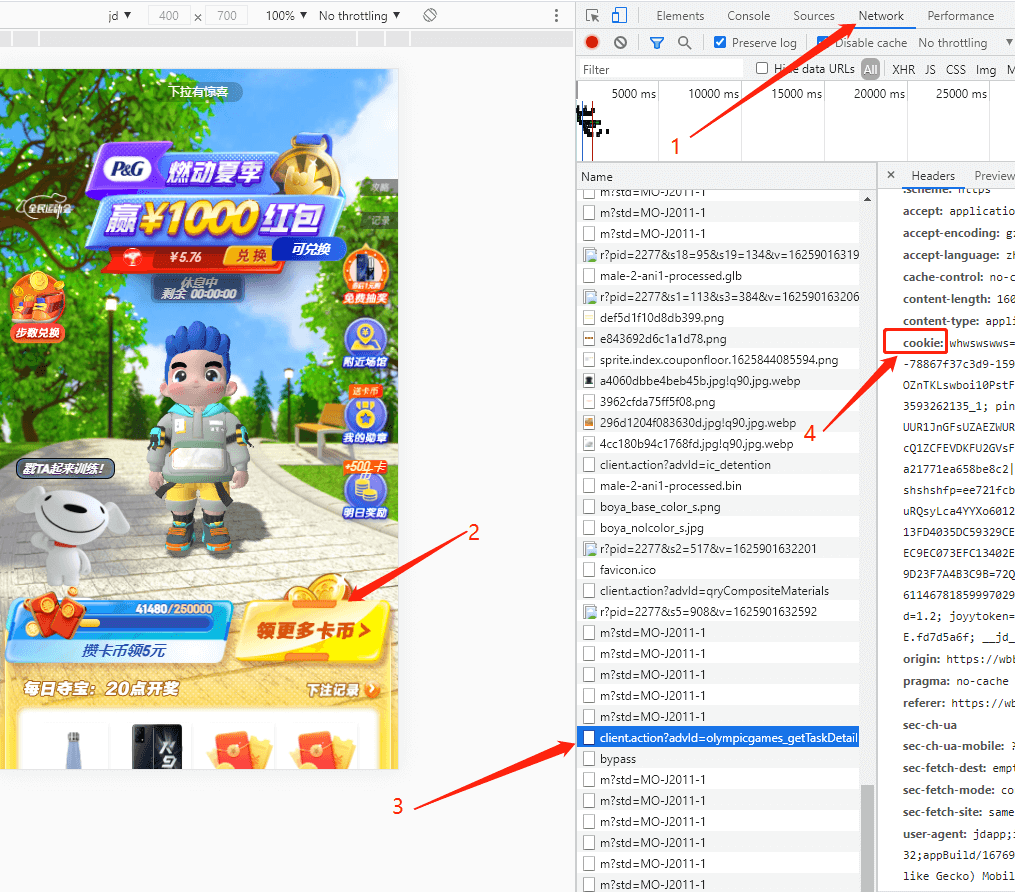Switch to the Console tab

748,16
